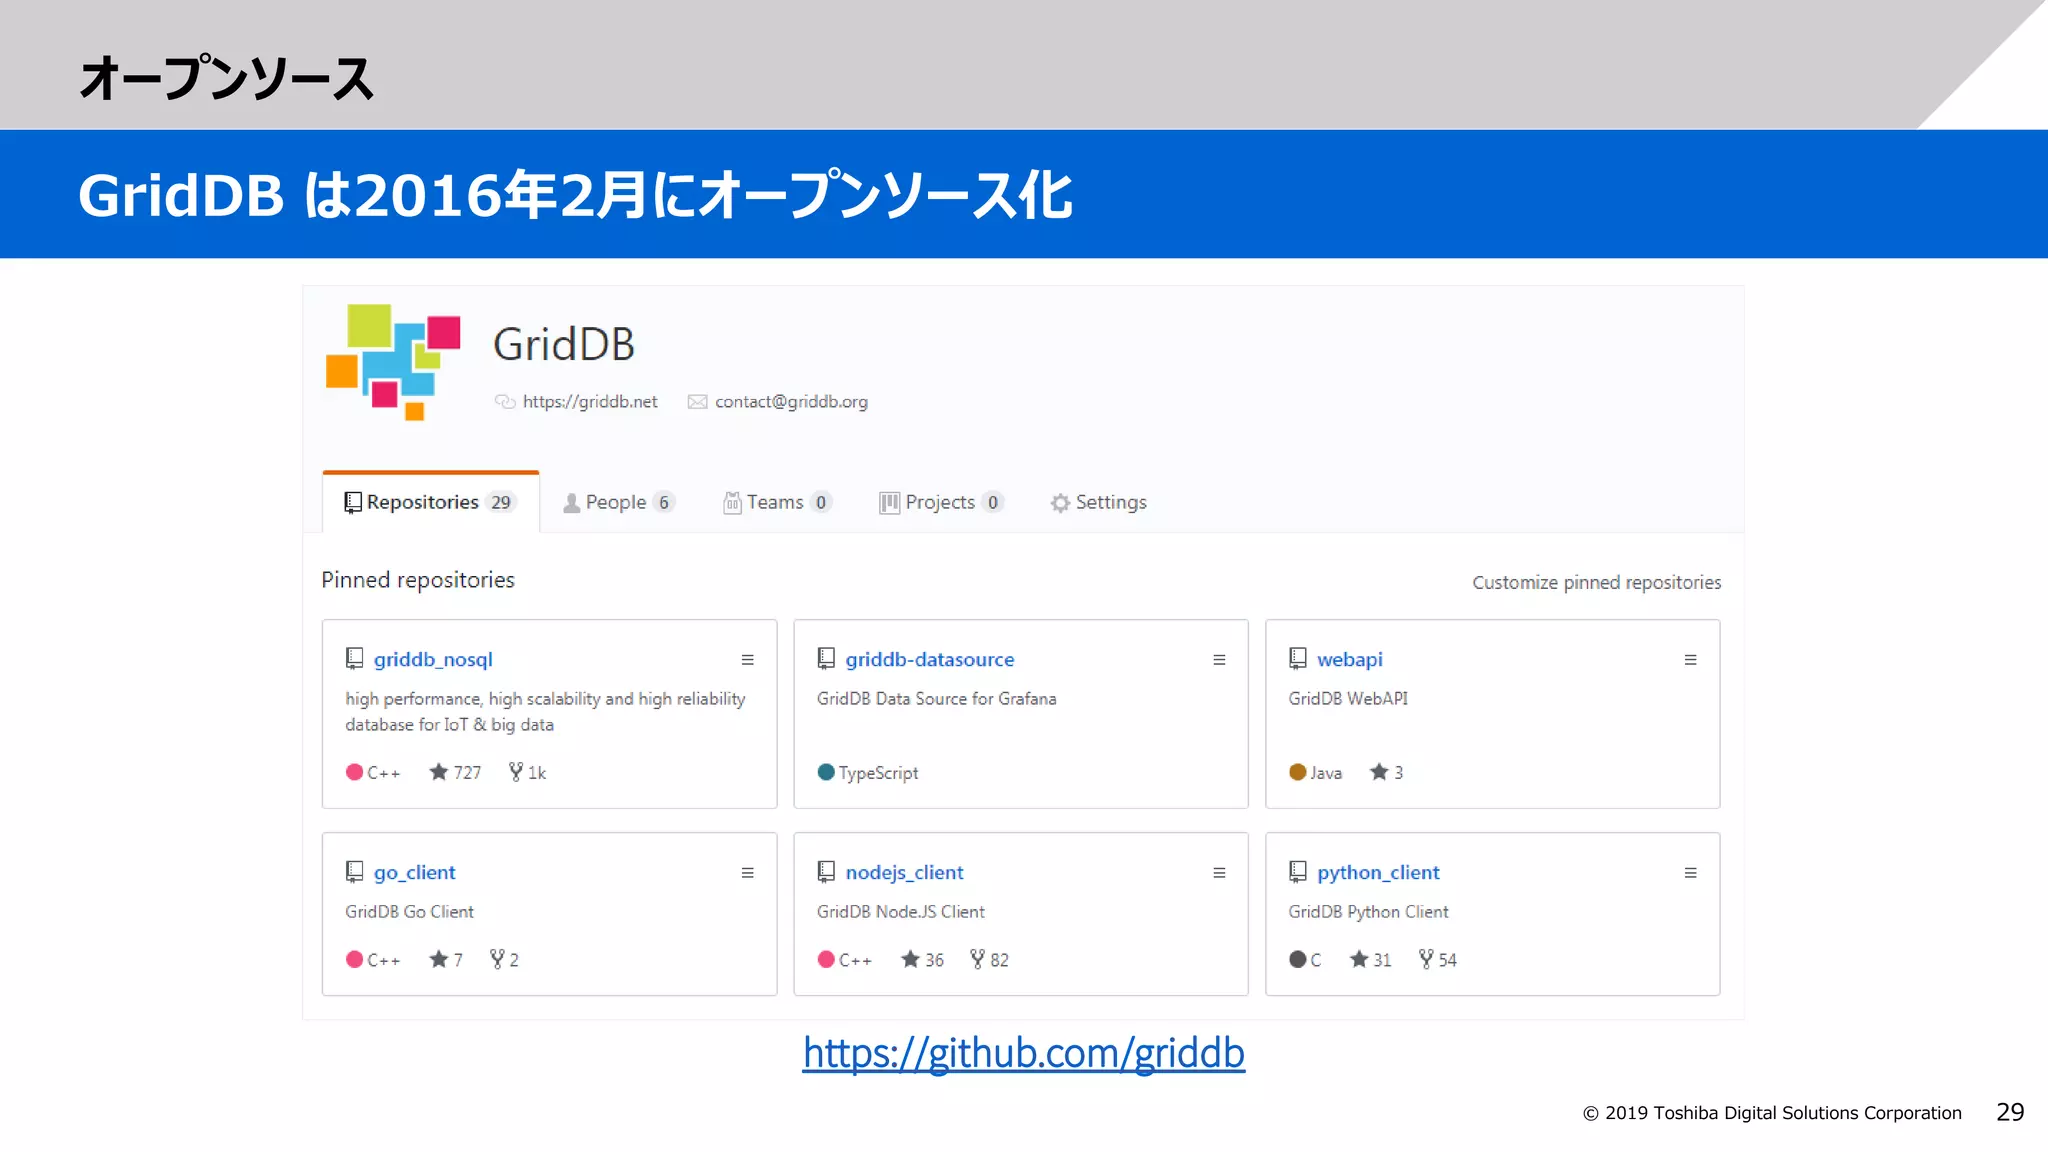Click repo icon next to nodejs_client

point(826,871)
